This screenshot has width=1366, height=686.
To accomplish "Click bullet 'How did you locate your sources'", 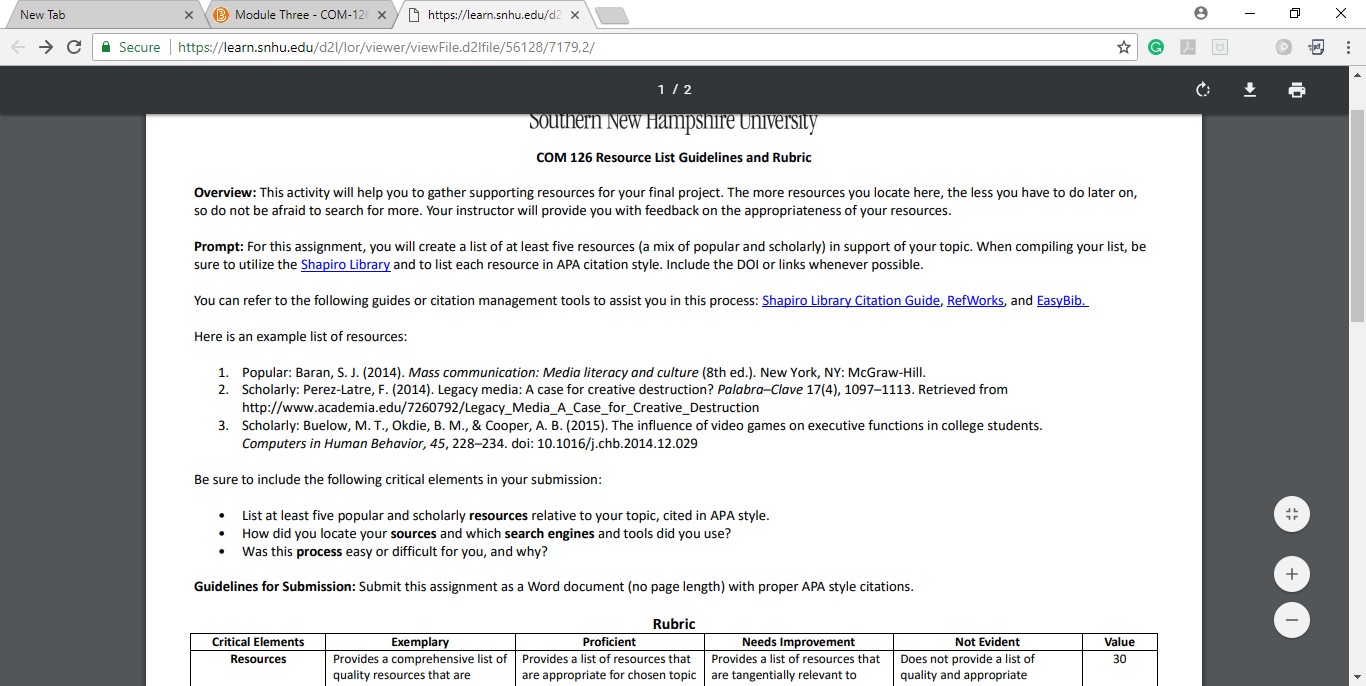I will (486, 534).
